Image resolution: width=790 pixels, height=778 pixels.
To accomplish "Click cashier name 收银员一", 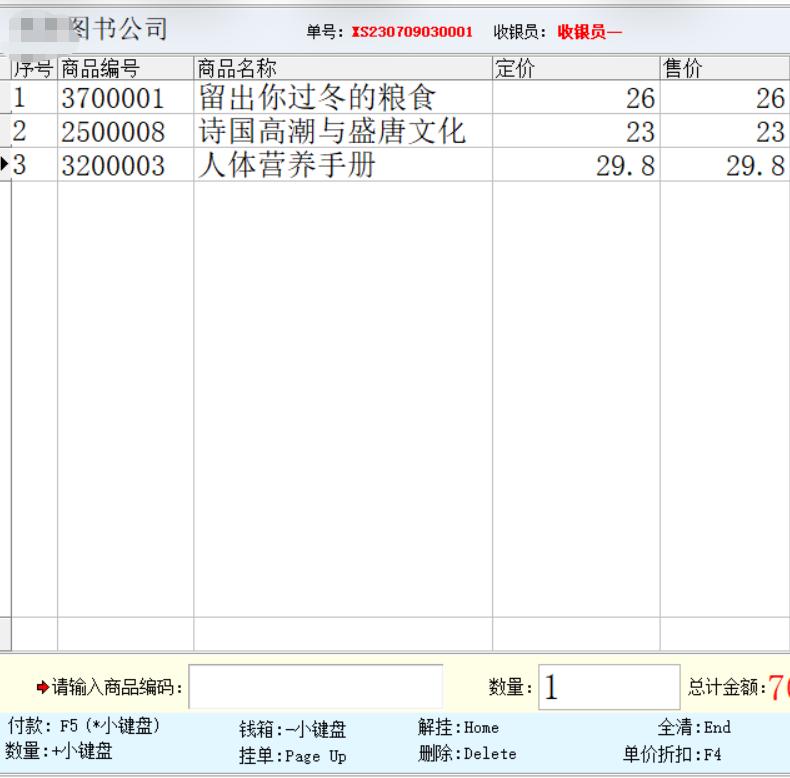I will pyautogui.click(x=589, y=32).
